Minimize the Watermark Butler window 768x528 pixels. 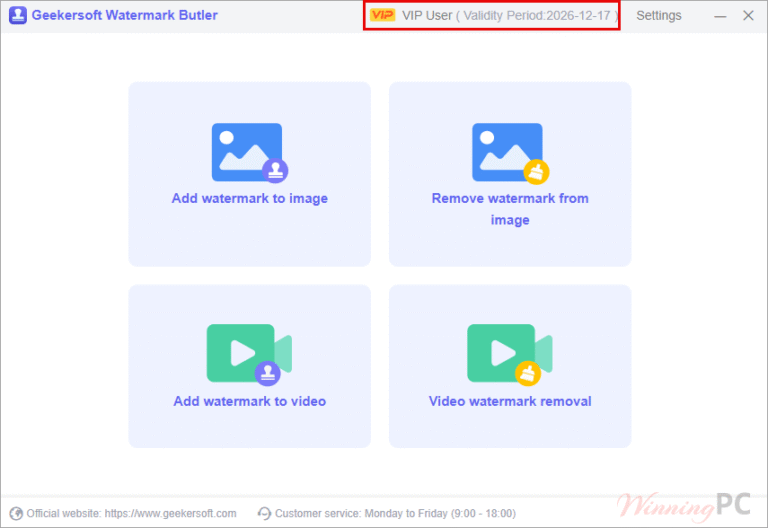(720, 16)
